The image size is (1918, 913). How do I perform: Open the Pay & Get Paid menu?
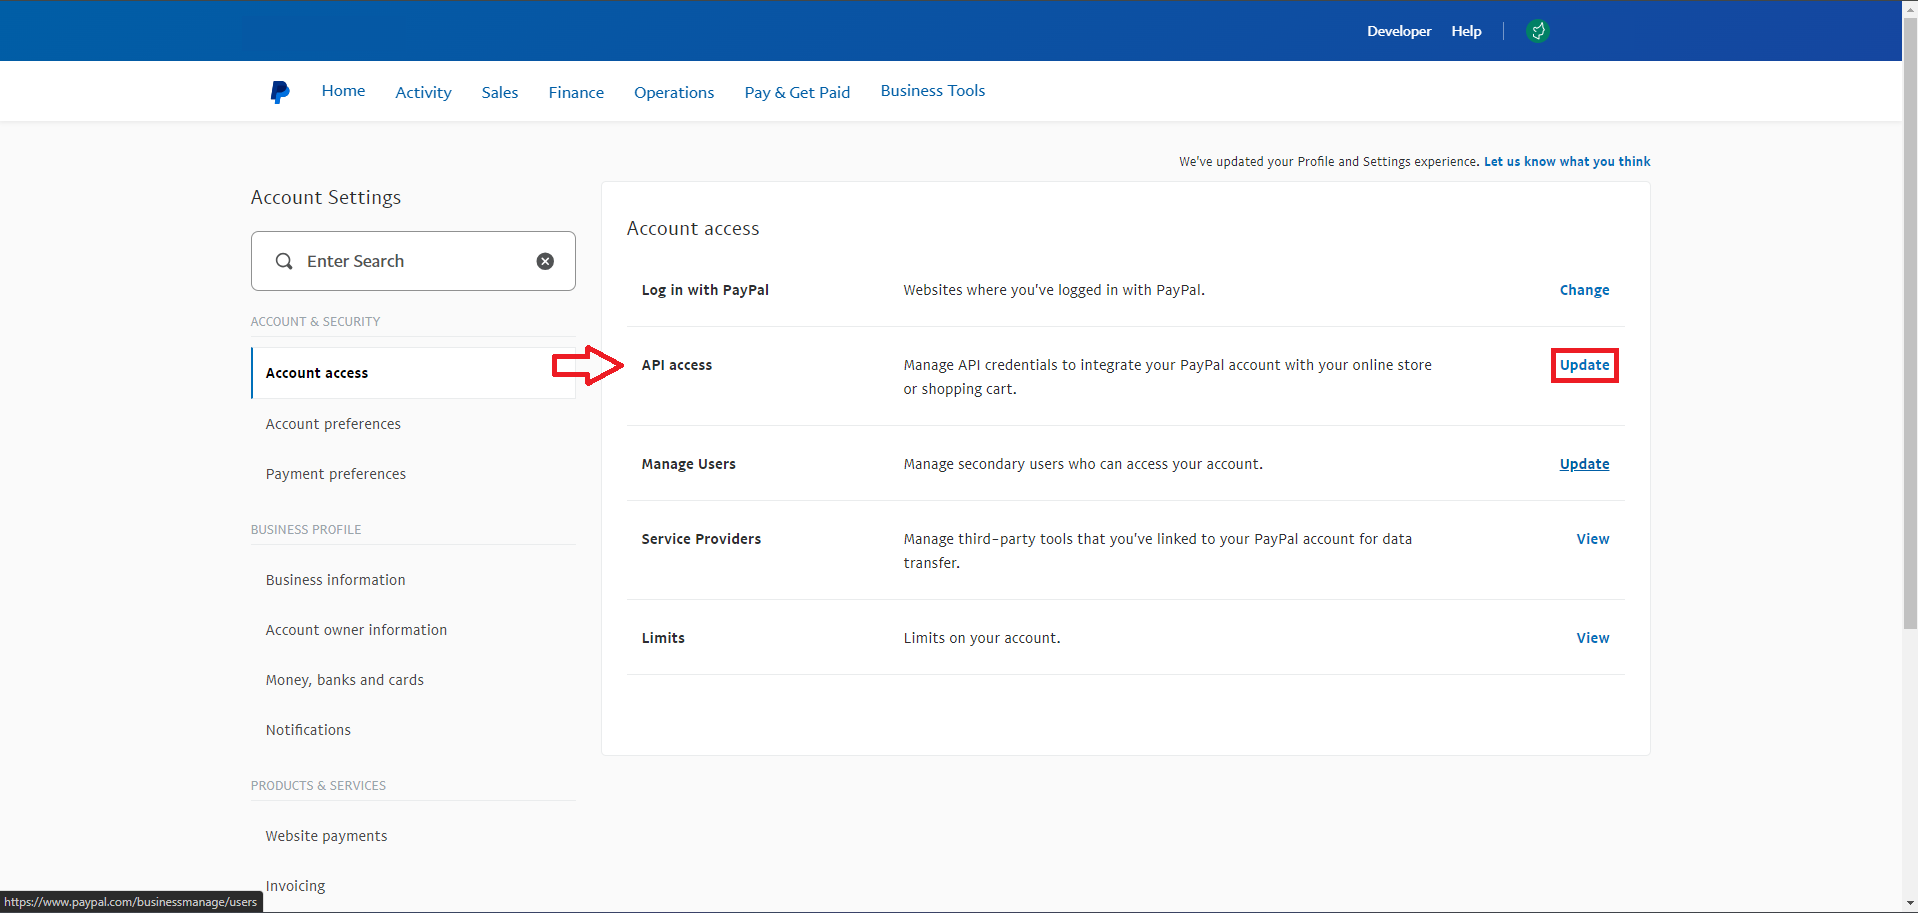click(x=797, y=93)
